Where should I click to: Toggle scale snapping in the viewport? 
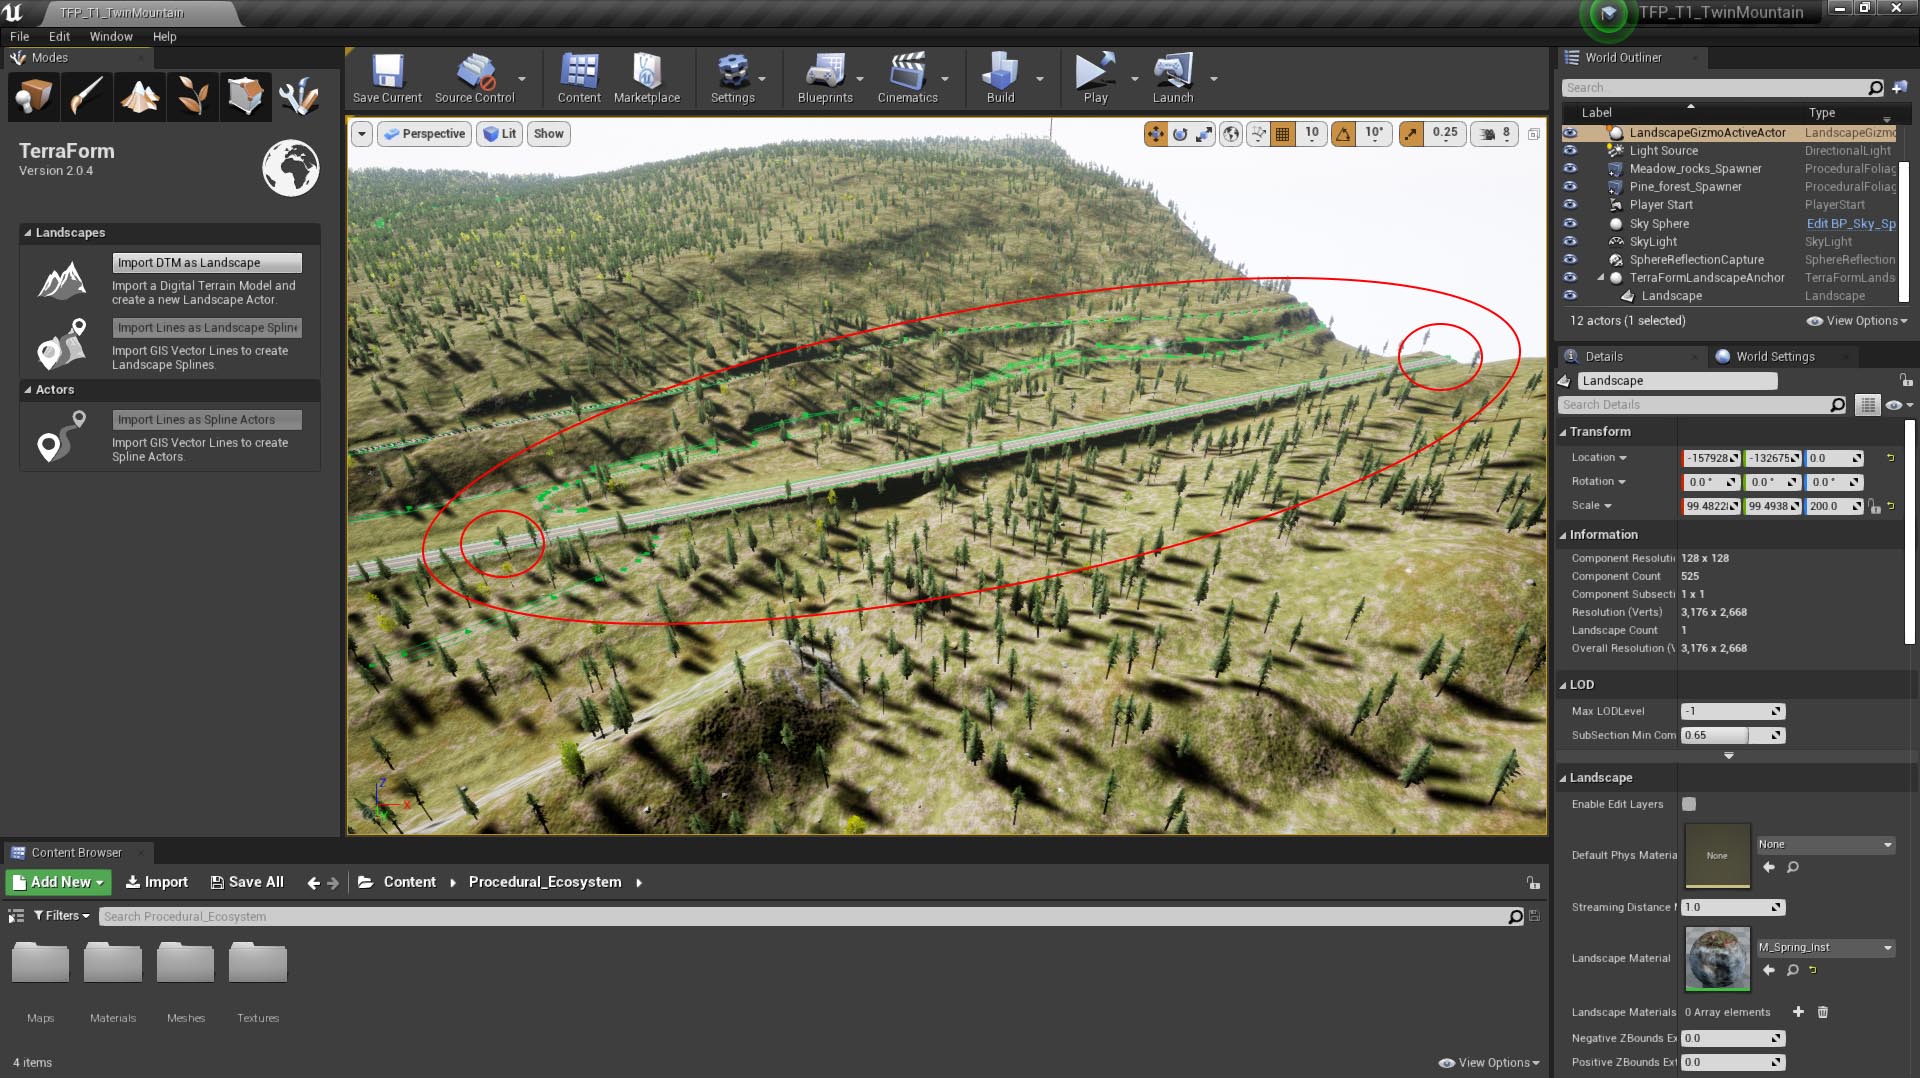(x=1410, y=134)
